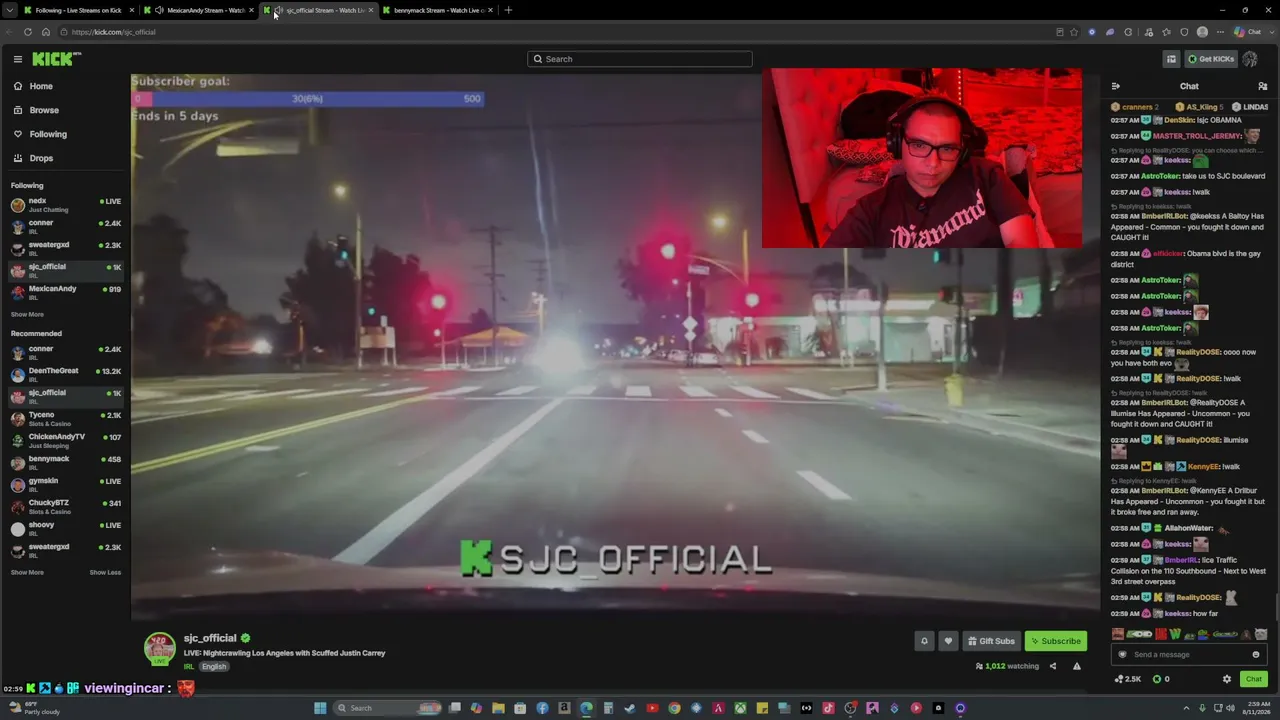Click the Windows taskbar search box
This screenshot has height=720, width=1280.
coord(388,708)
